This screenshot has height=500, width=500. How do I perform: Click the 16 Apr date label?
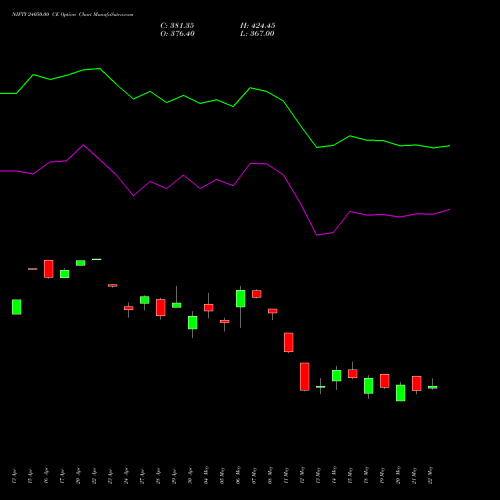click(x=46, y=476)
